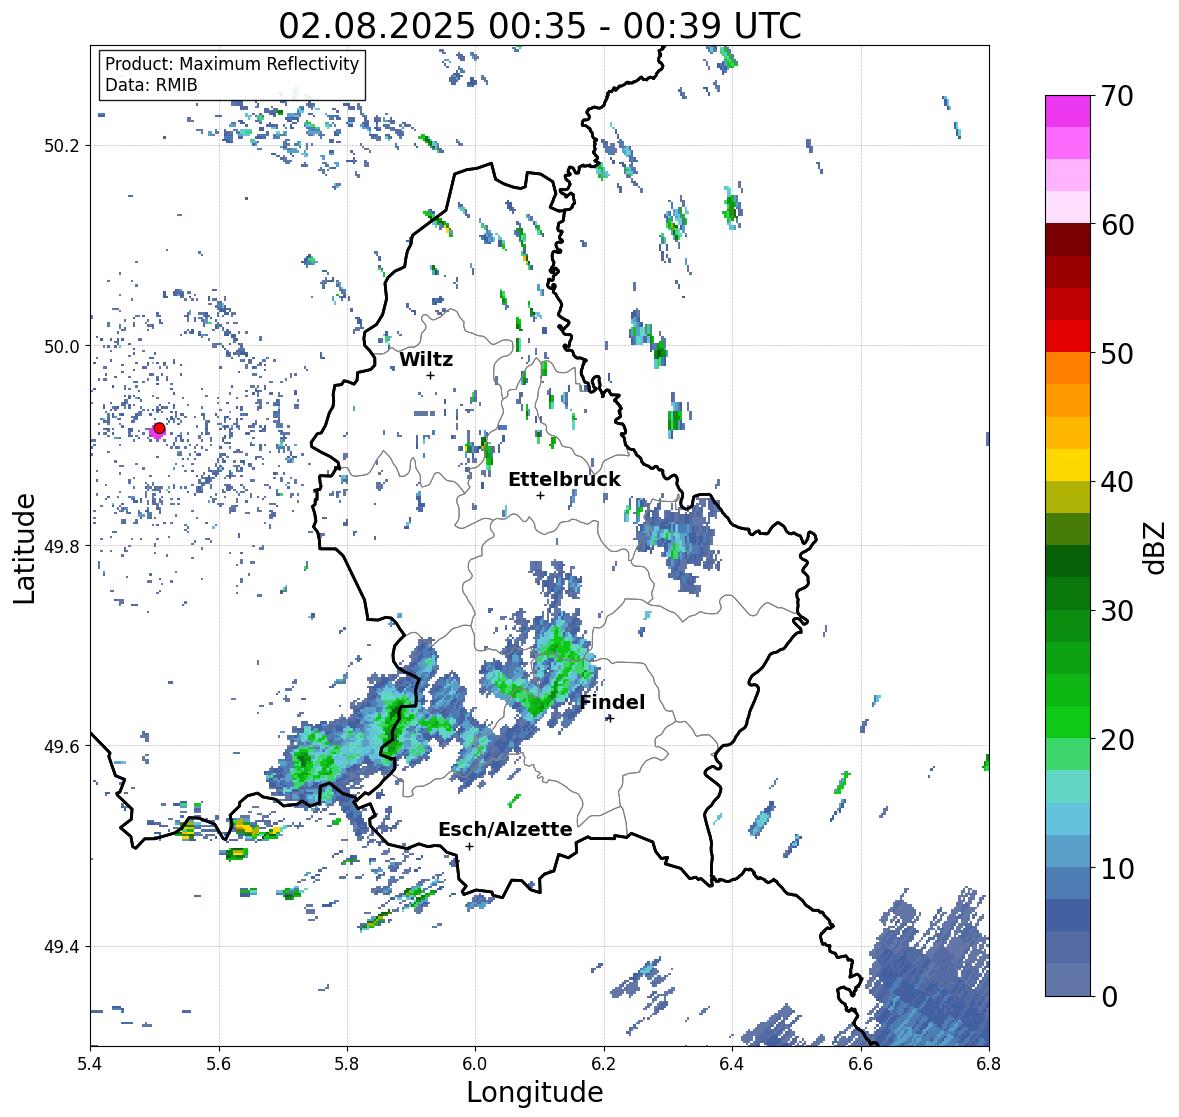Click the plot title with UTC time

pos(540,26)
